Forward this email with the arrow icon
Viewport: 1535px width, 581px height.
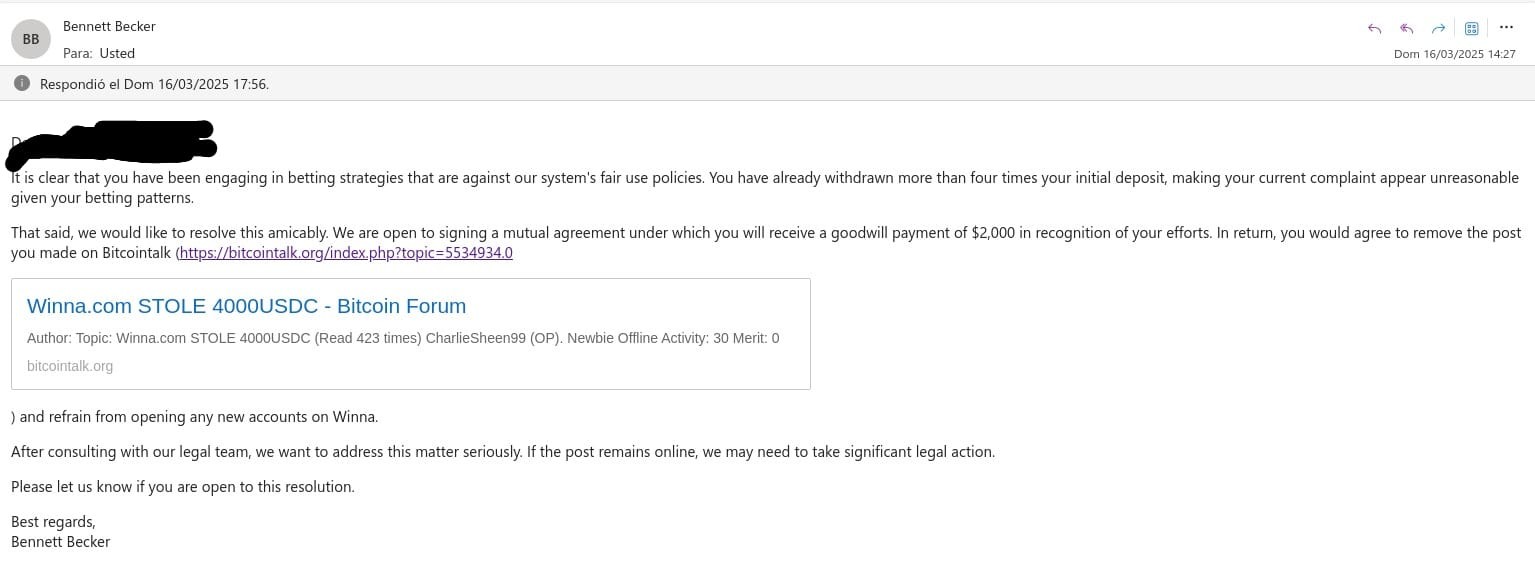(x=1438, y=29)
